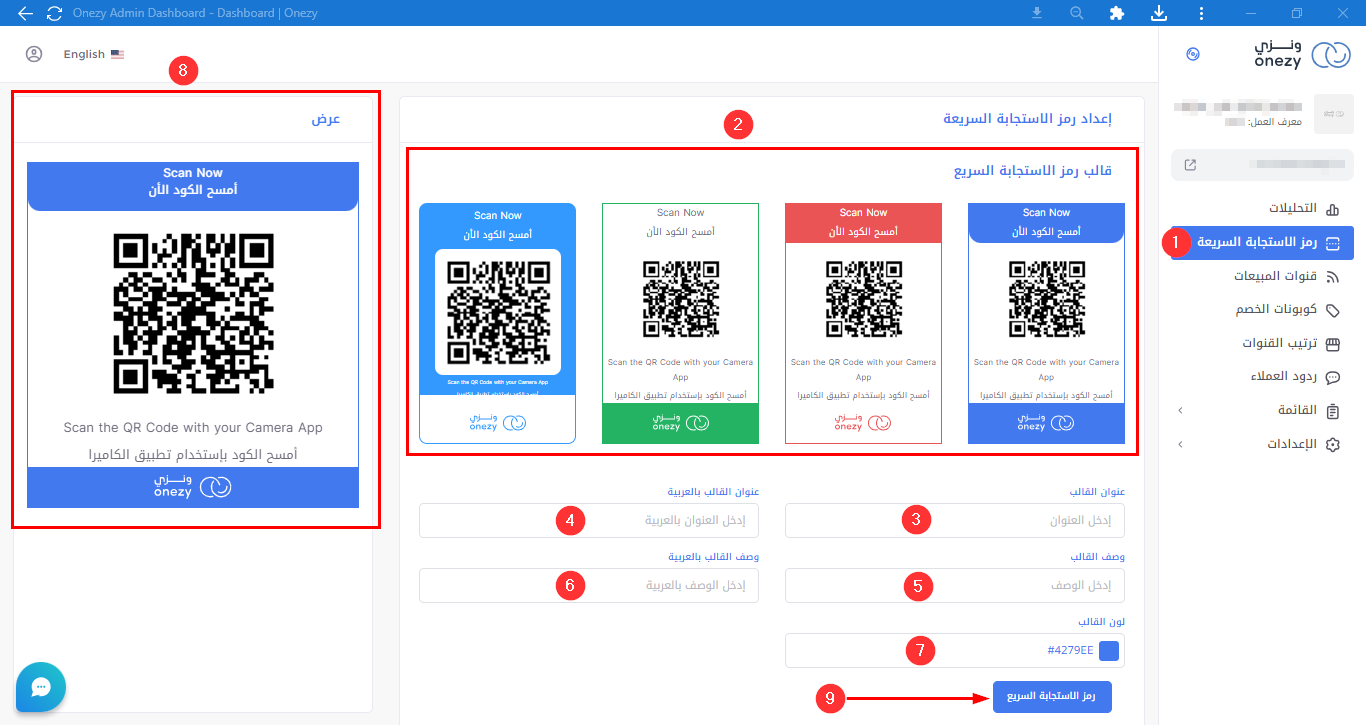Click the download tray icon in title bar
Image resolution: width=1366 pixels, height=725 pixels.
[1159, 13]
